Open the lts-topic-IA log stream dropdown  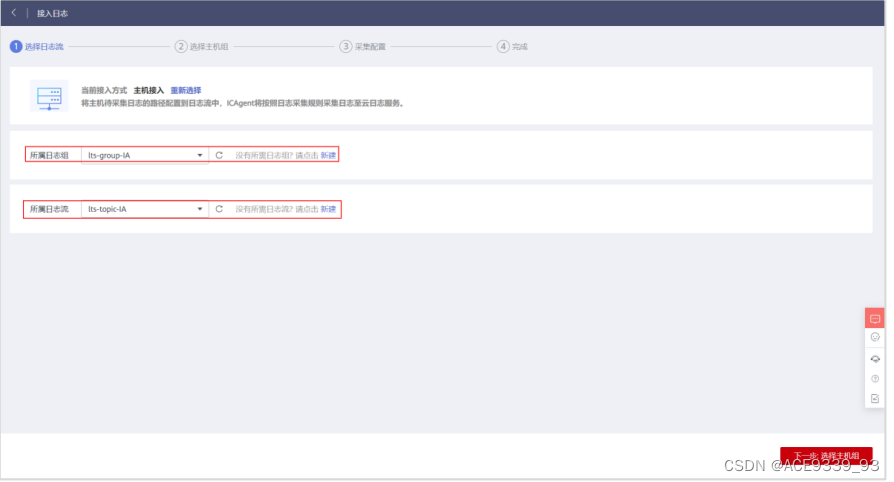pos(145,209)
